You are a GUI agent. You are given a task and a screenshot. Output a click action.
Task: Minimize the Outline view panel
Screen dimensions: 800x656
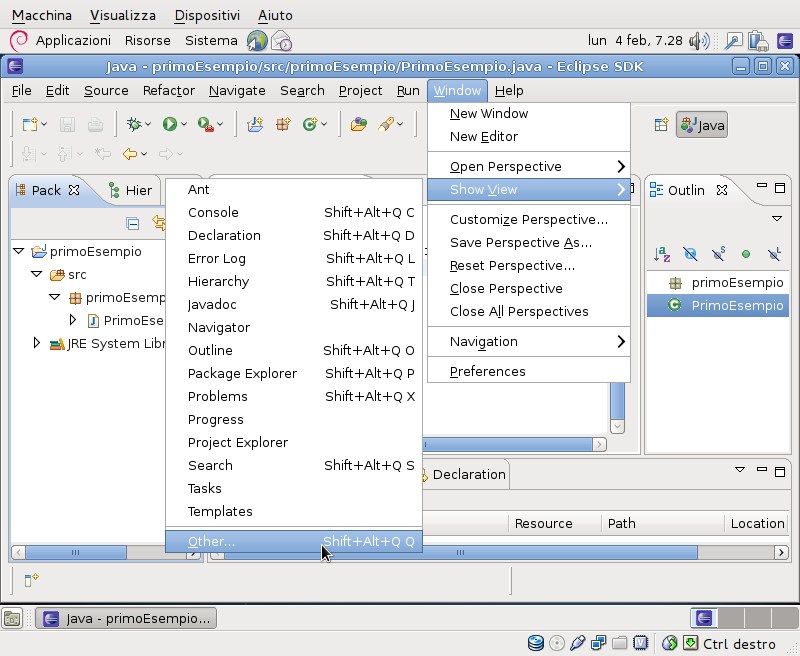[761, 187]
